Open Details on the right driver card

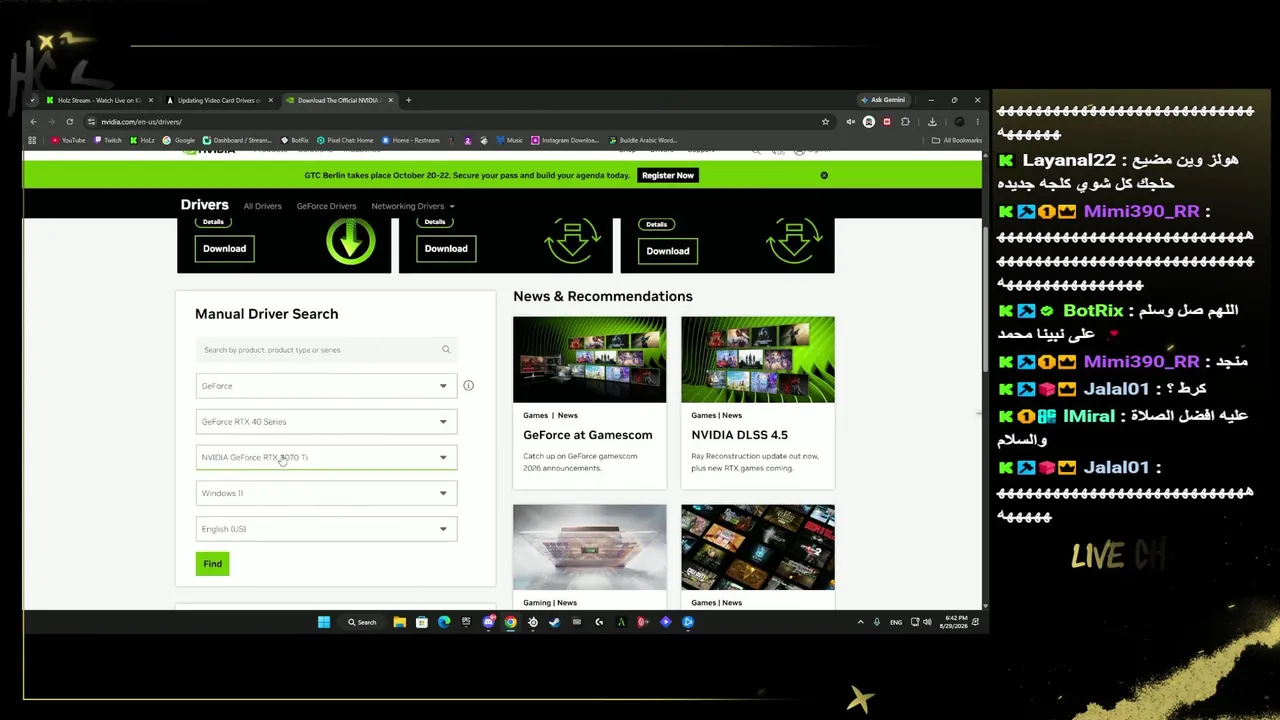(x=656, y=224)
